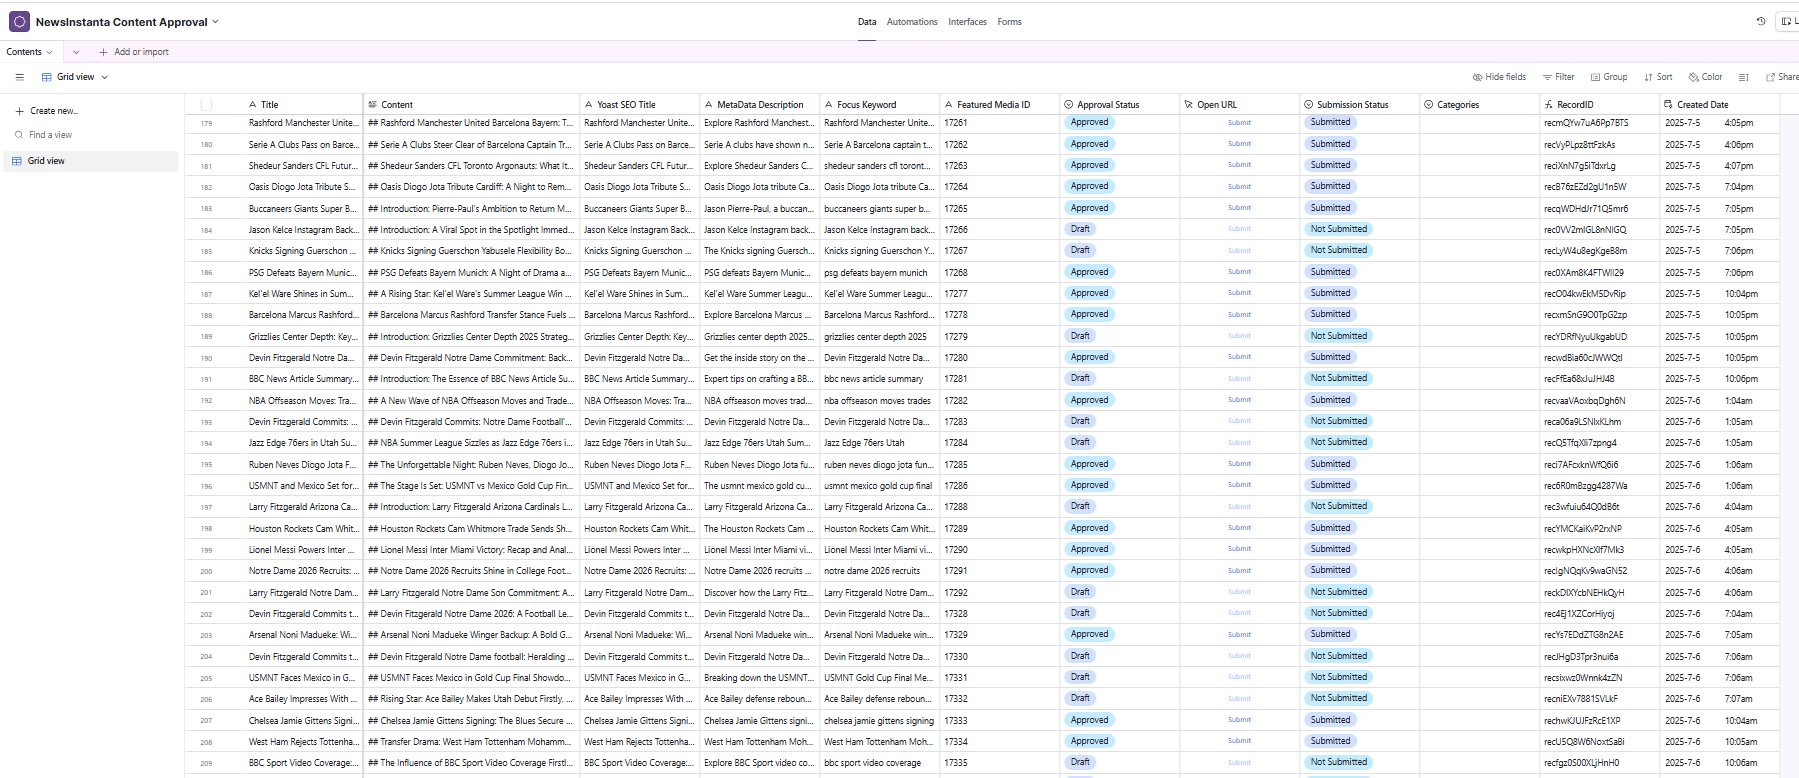Click the Featured Media ID column icon
Viewport: 1799px width, 778px height.
949,104
